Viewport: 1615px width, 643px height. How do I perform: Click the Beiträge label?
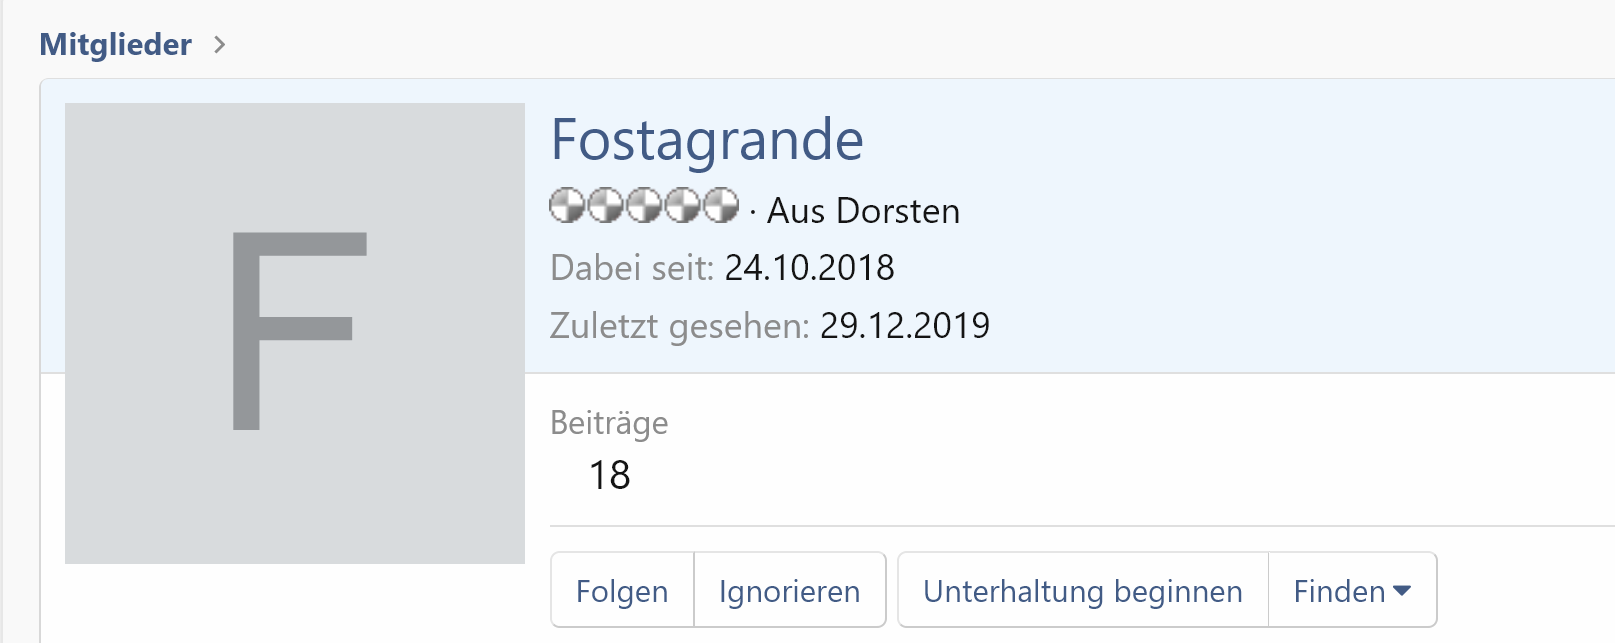[609, 423]
